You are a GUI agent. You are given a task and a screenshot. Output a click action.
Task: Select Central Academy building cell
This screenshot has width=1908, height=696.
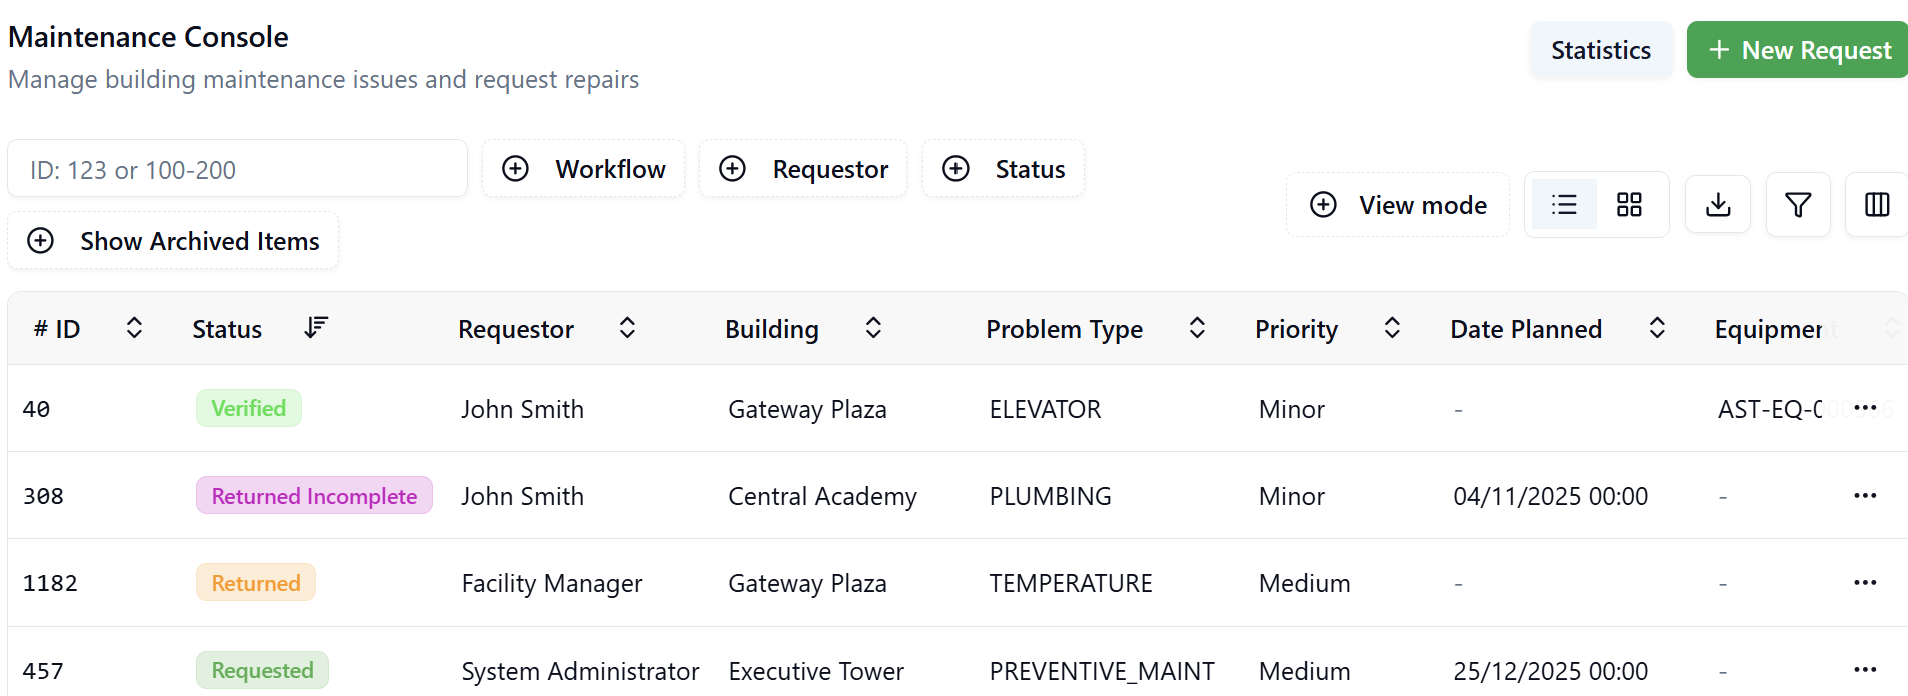822,496
